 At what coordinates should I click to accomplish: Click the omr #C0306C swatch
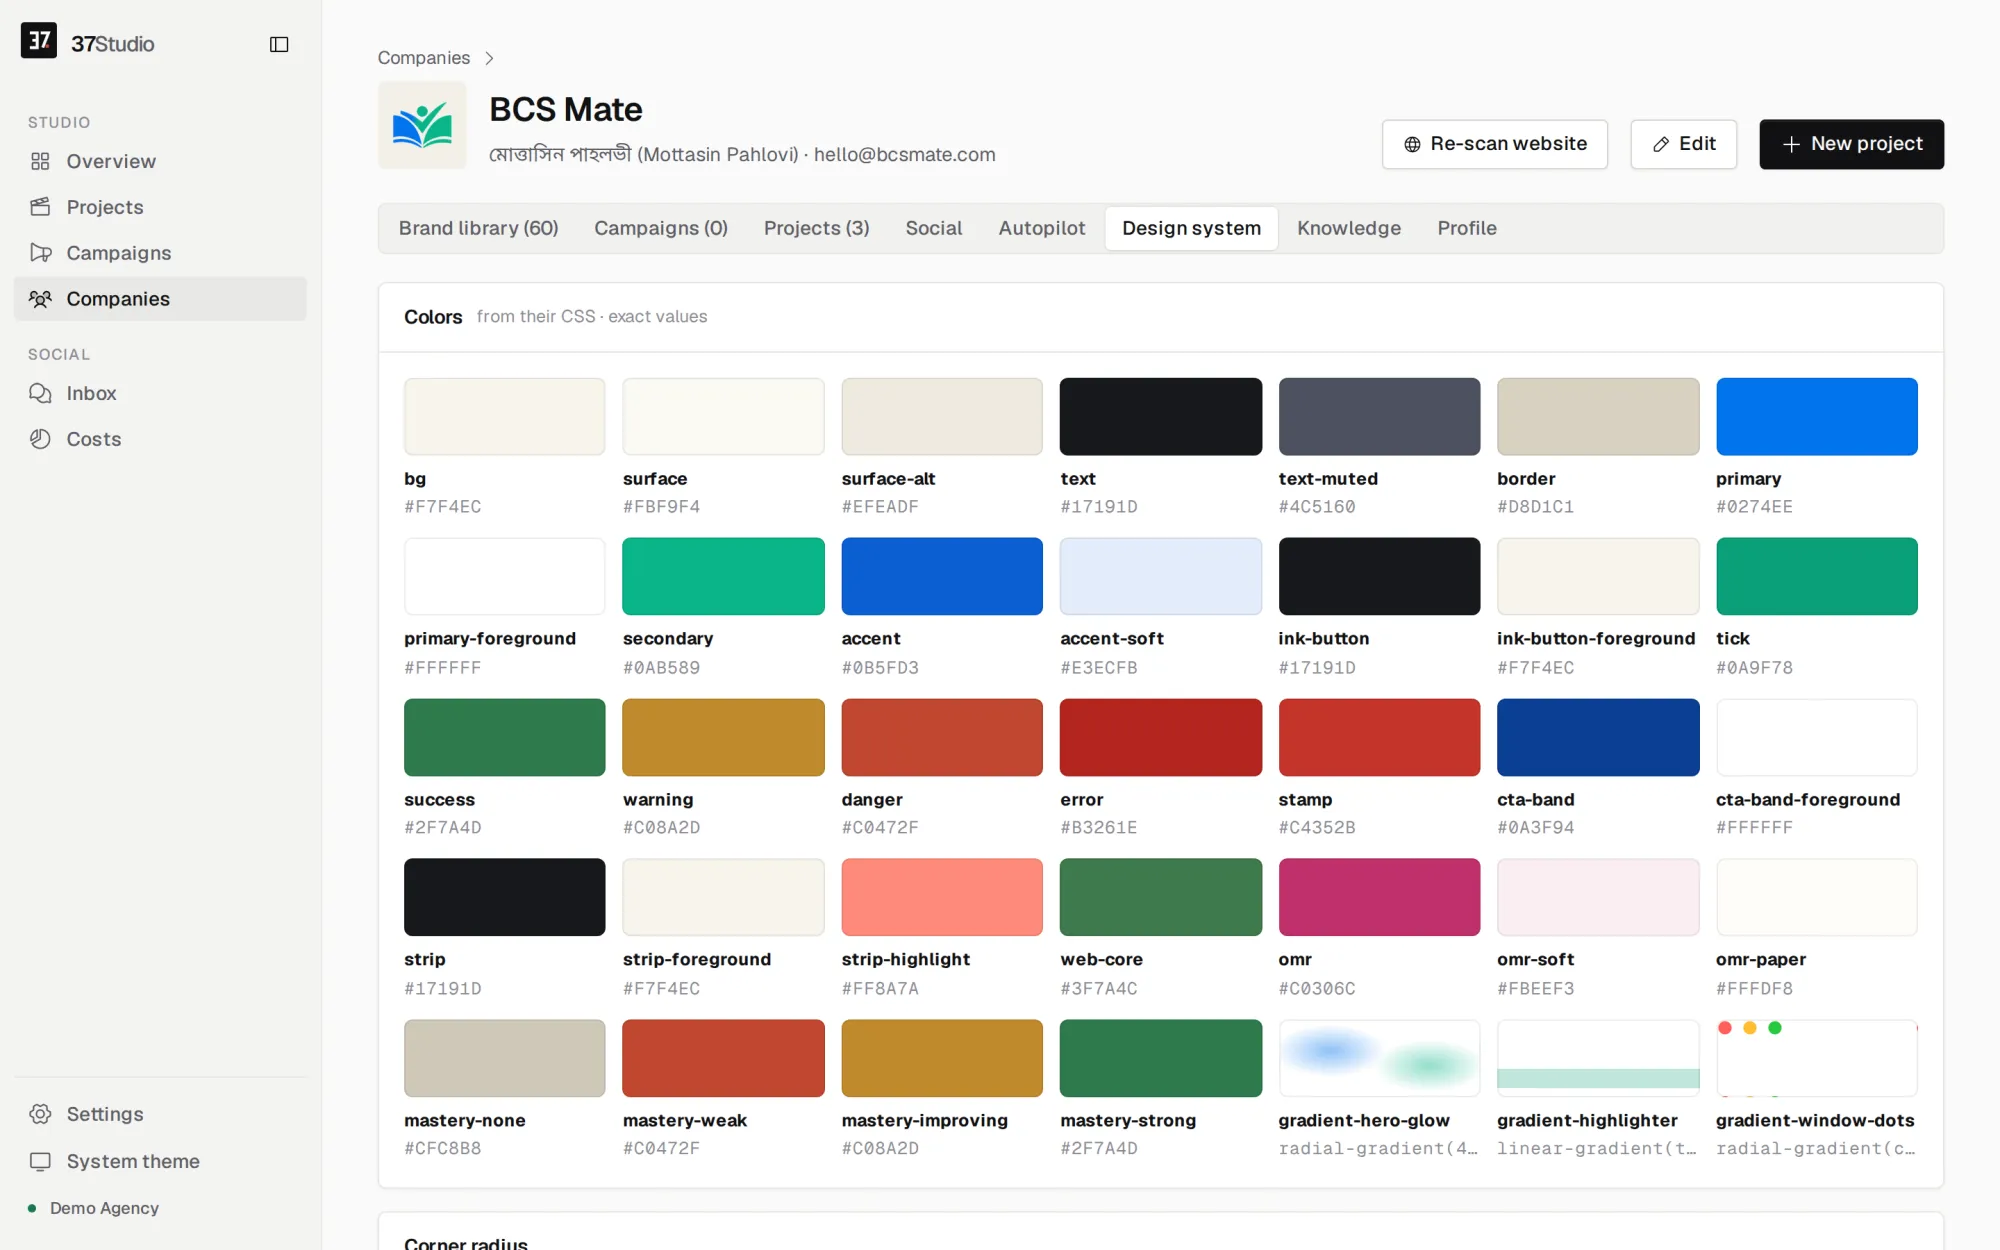1379,897
